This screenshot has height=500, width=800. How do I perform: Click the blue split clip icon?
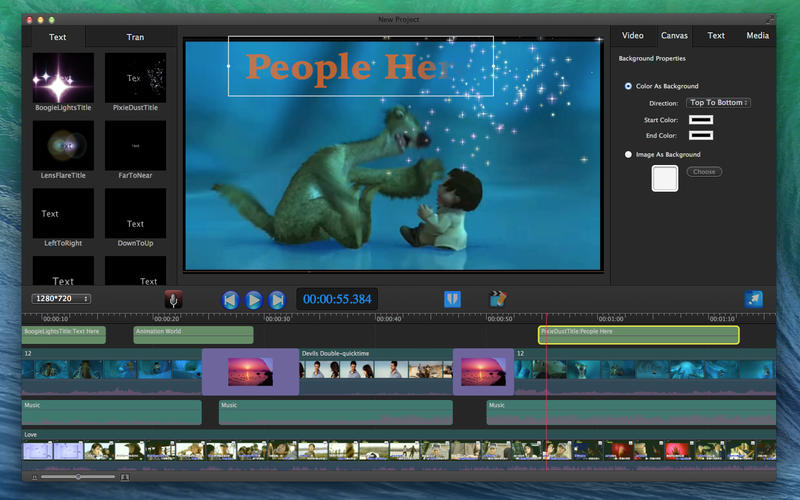pos(453,299)
